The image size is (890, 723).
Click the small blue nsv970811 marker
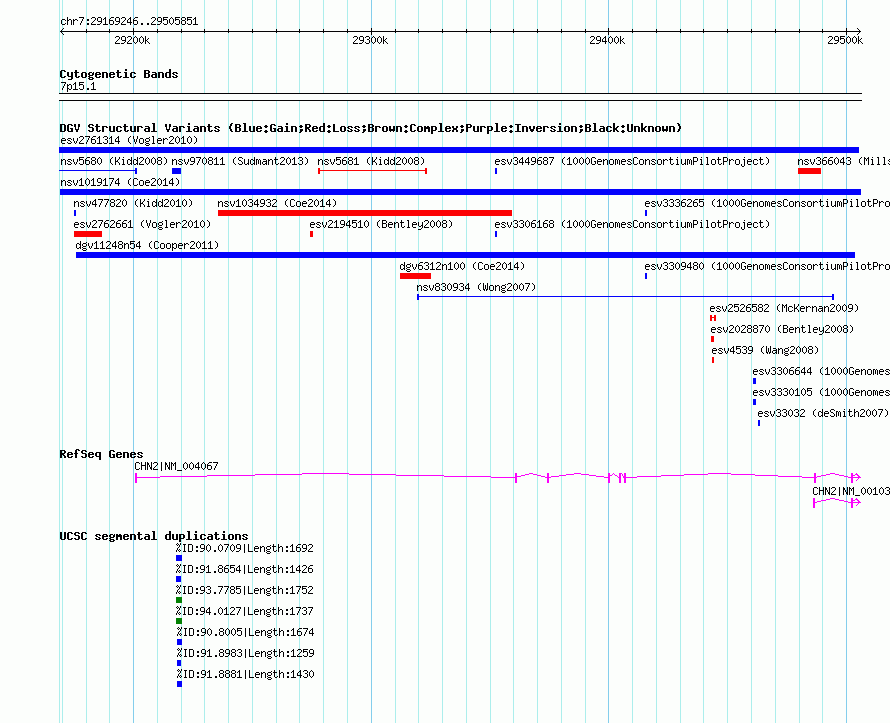(176, 171)
